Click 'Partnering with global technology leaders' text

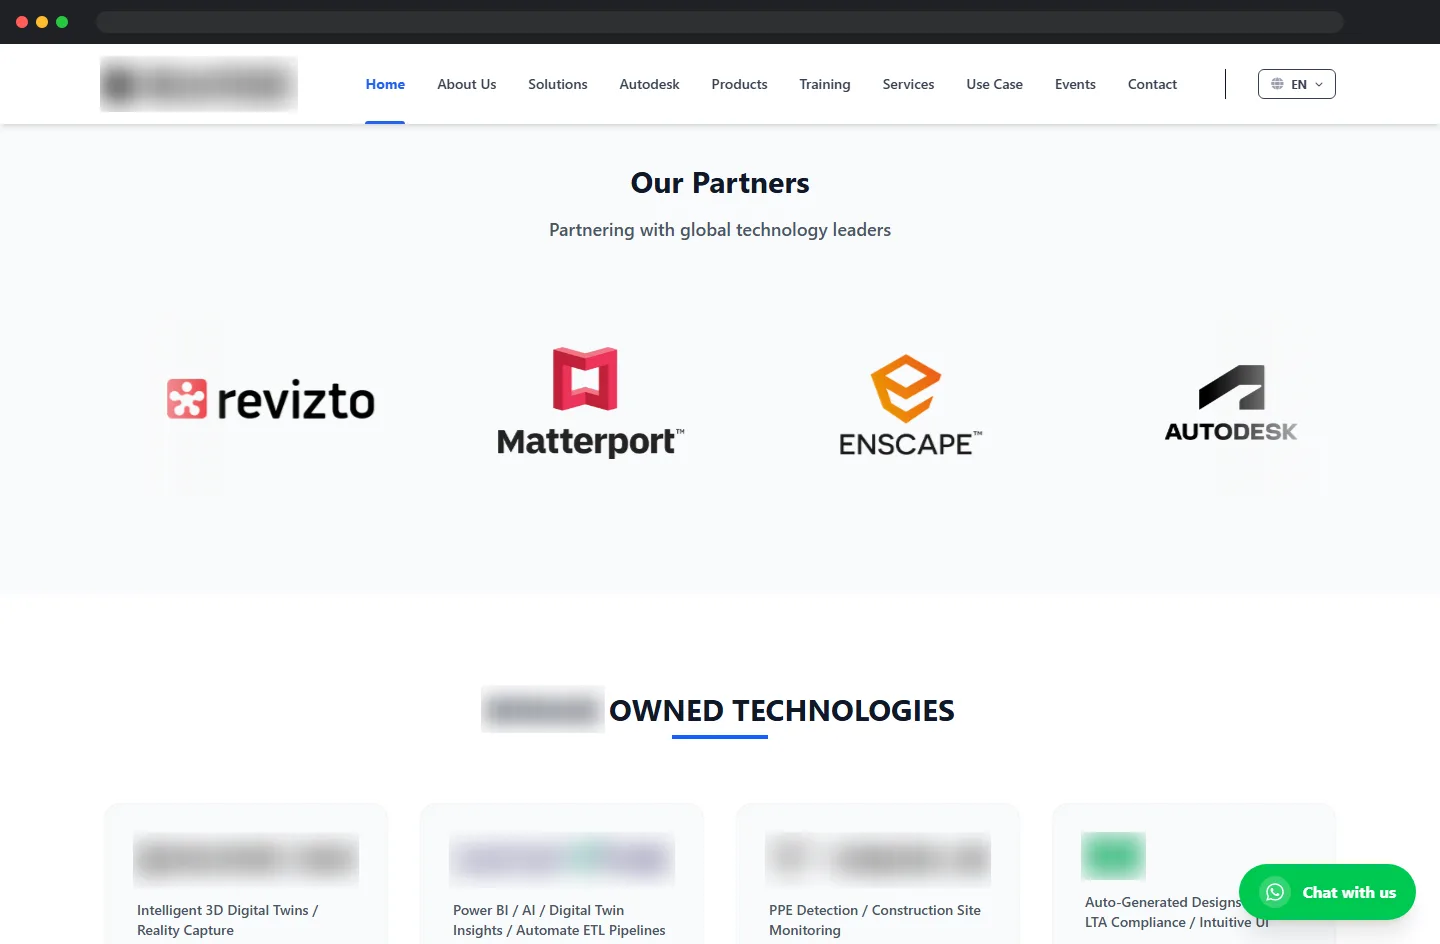pos(720,230)
